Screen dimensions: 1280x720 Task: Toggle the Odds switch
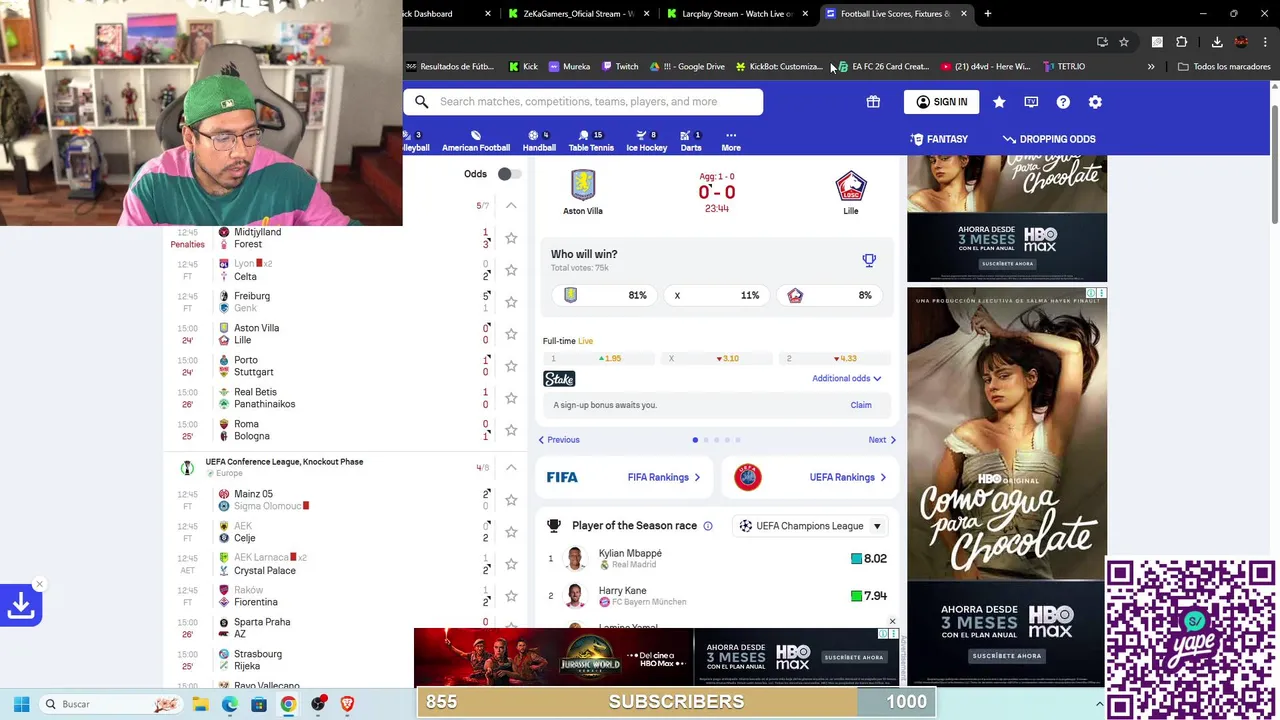(x=509, y=174)
